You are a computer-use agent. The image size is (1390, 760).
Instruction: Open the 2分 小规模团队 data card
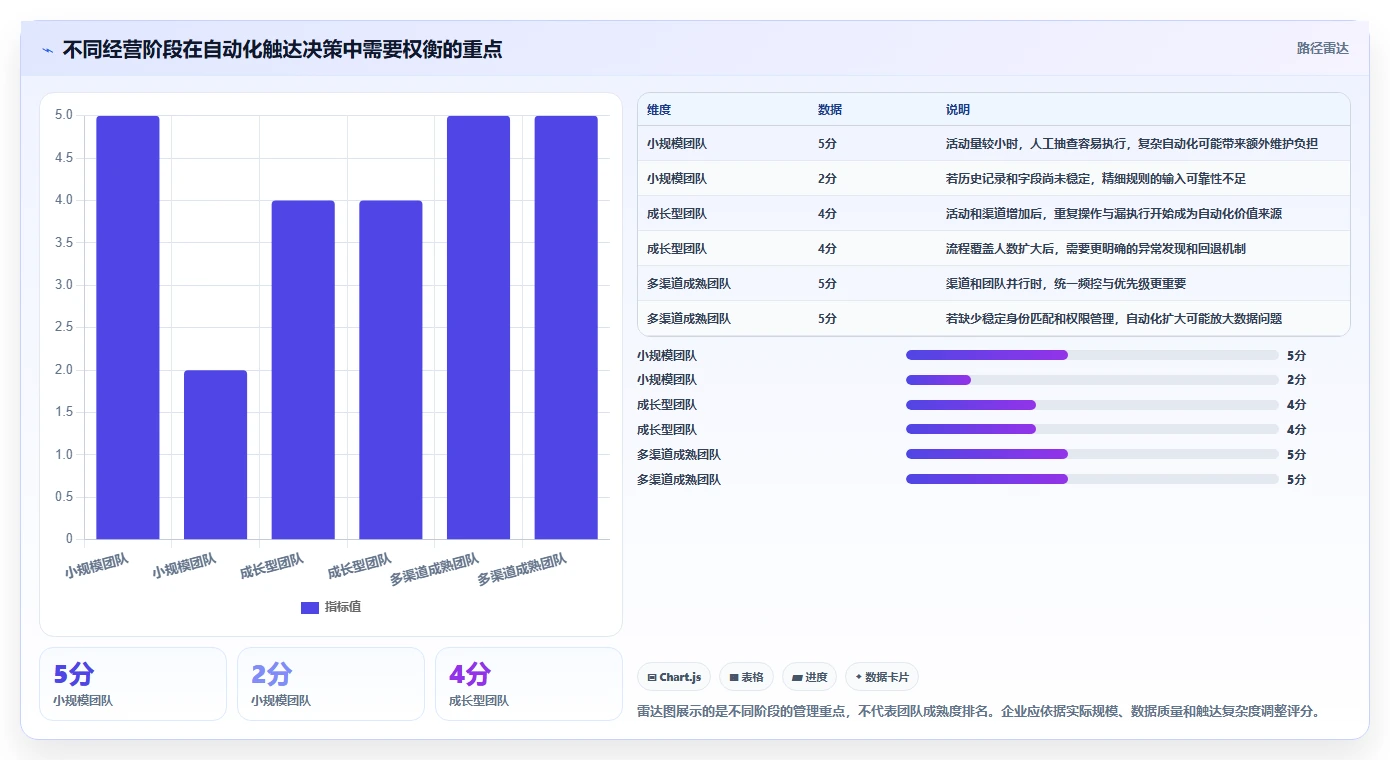coord(331,684)
